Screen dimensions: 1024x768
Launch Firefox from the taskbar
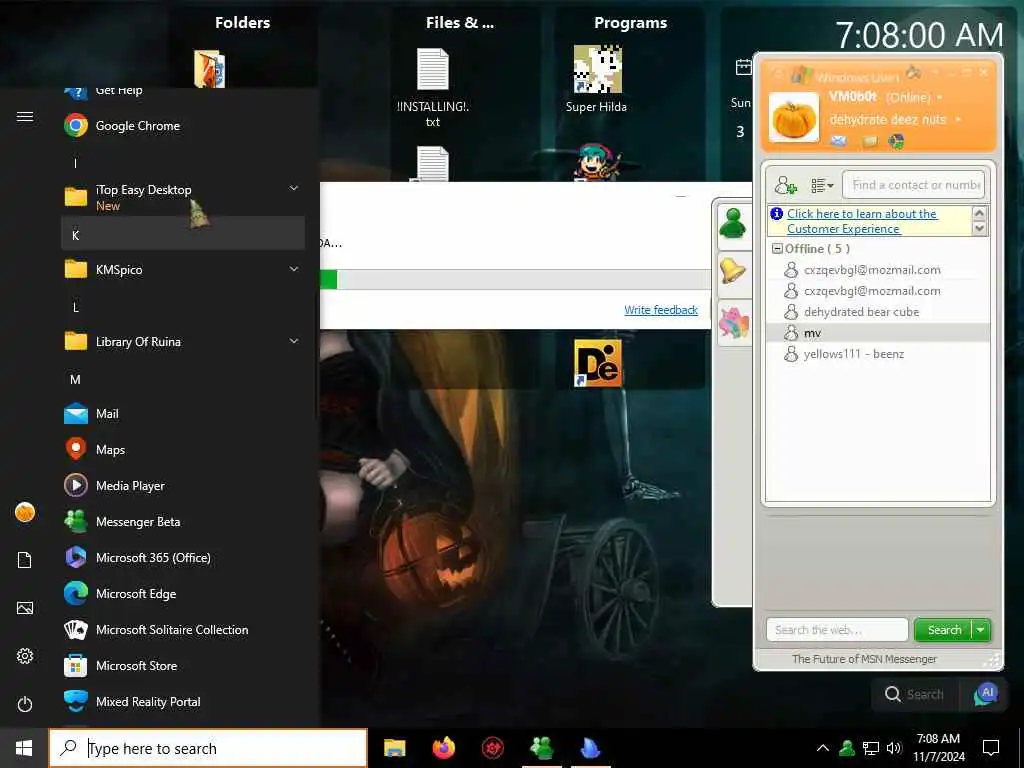[x=443, y=748]
